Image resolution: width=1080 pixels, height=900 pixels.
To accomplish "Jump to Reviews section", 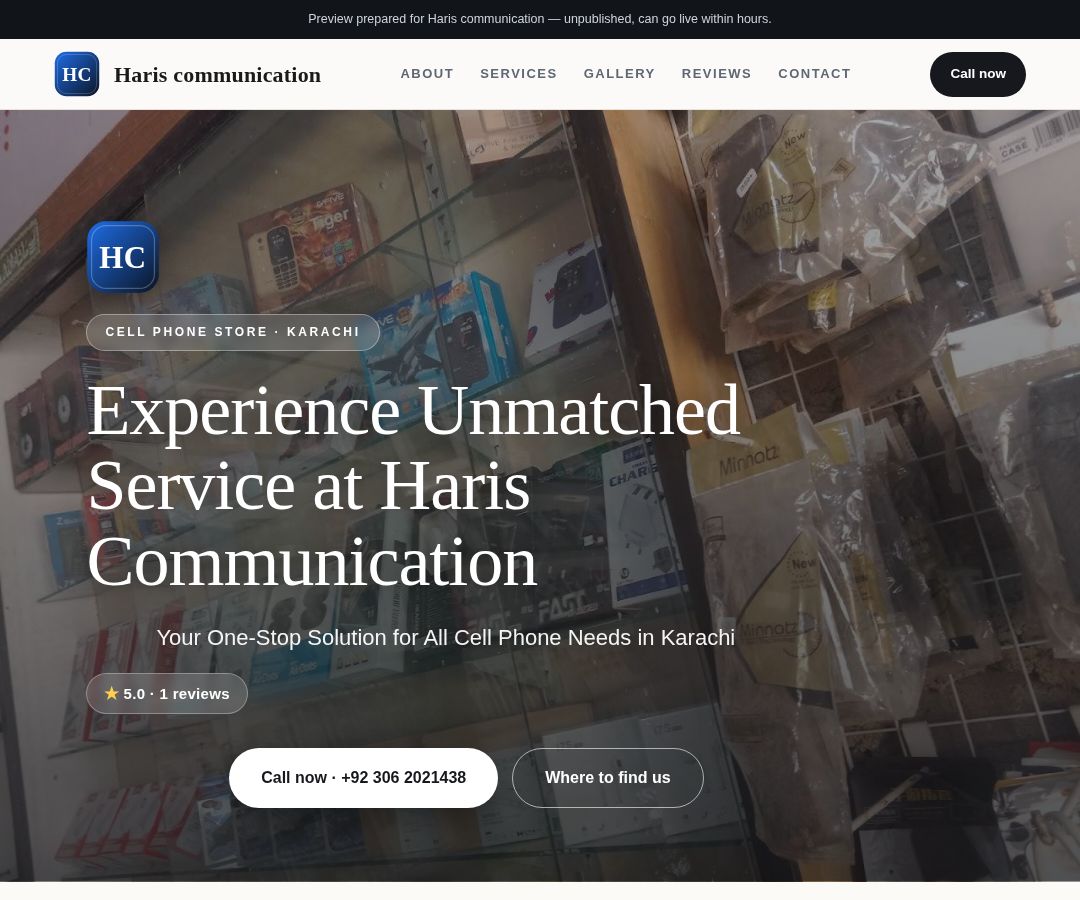I will (716, 74).
